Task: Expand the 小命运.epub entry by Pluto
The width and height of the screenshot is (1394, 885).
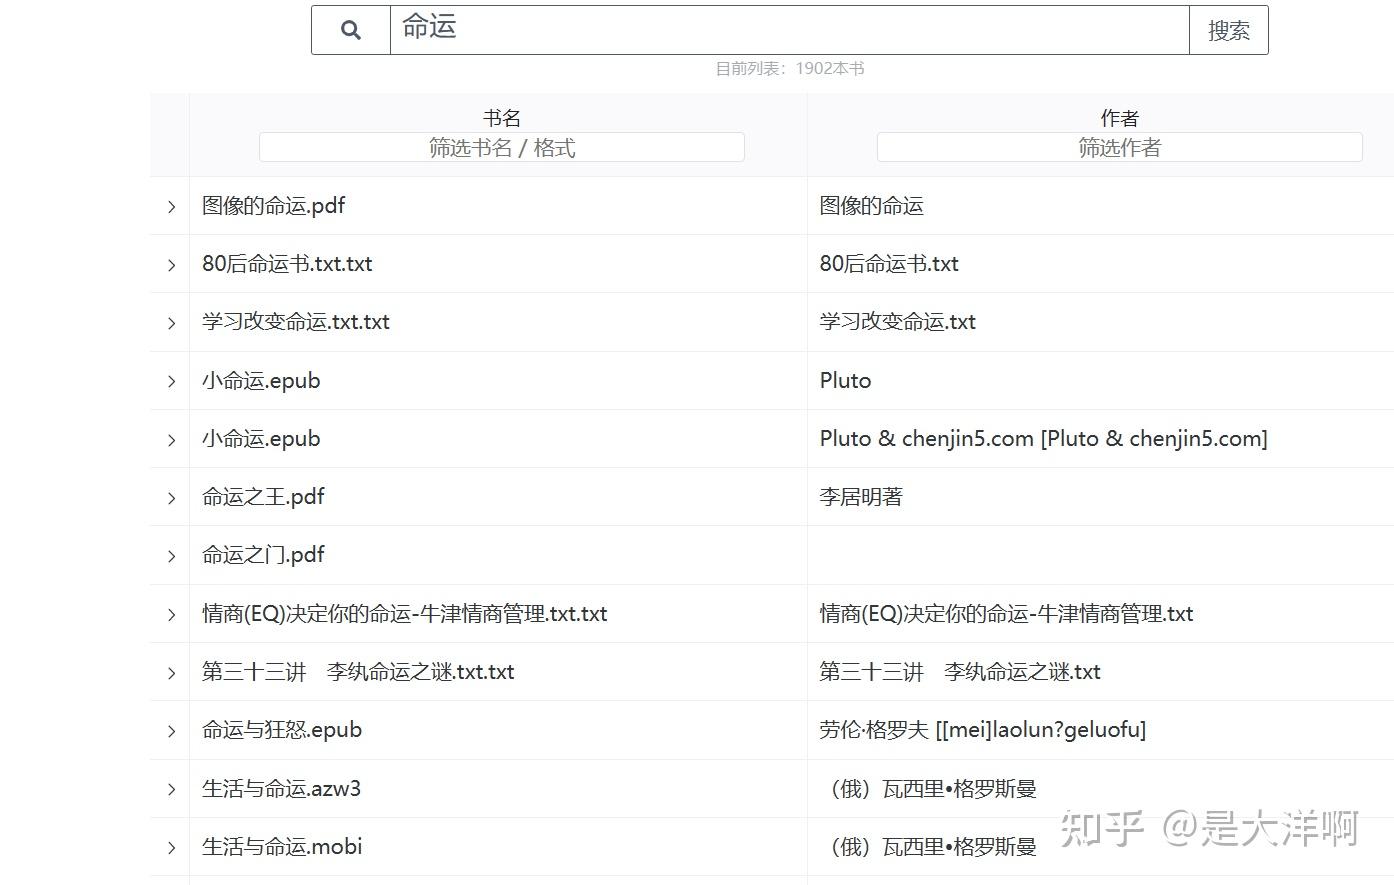Action: pos(169,381)
